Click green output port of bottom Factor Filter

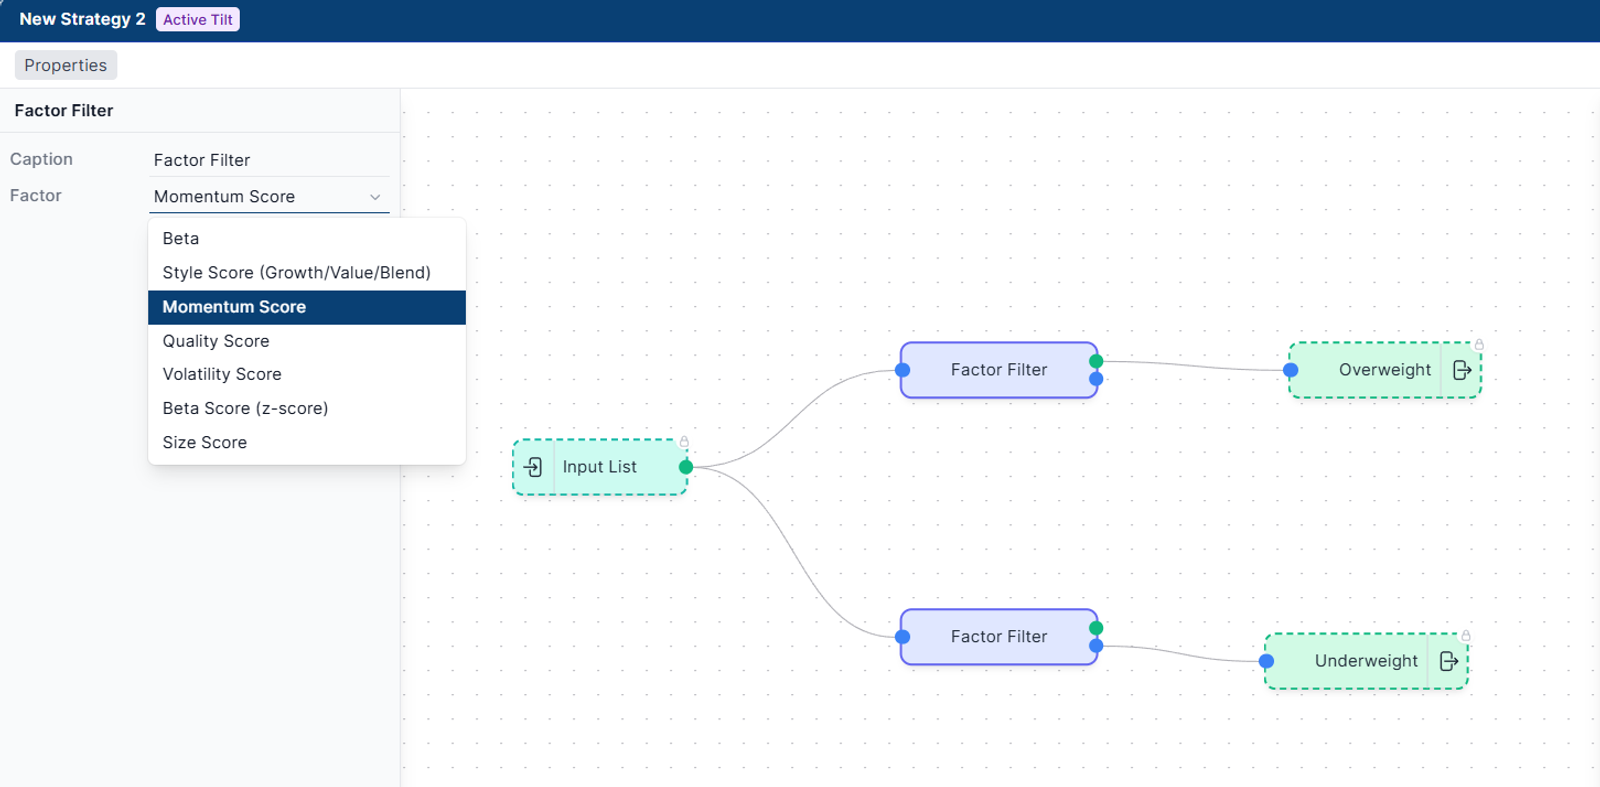1096,628
